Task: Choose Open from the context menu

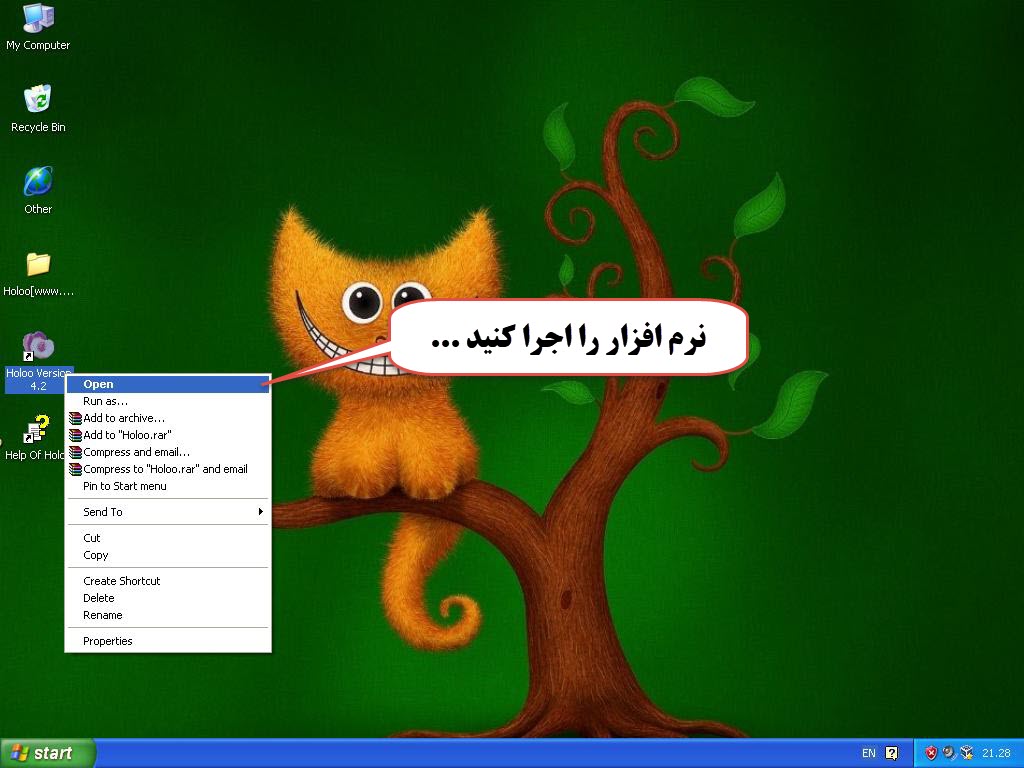Action: click(98, 384)
